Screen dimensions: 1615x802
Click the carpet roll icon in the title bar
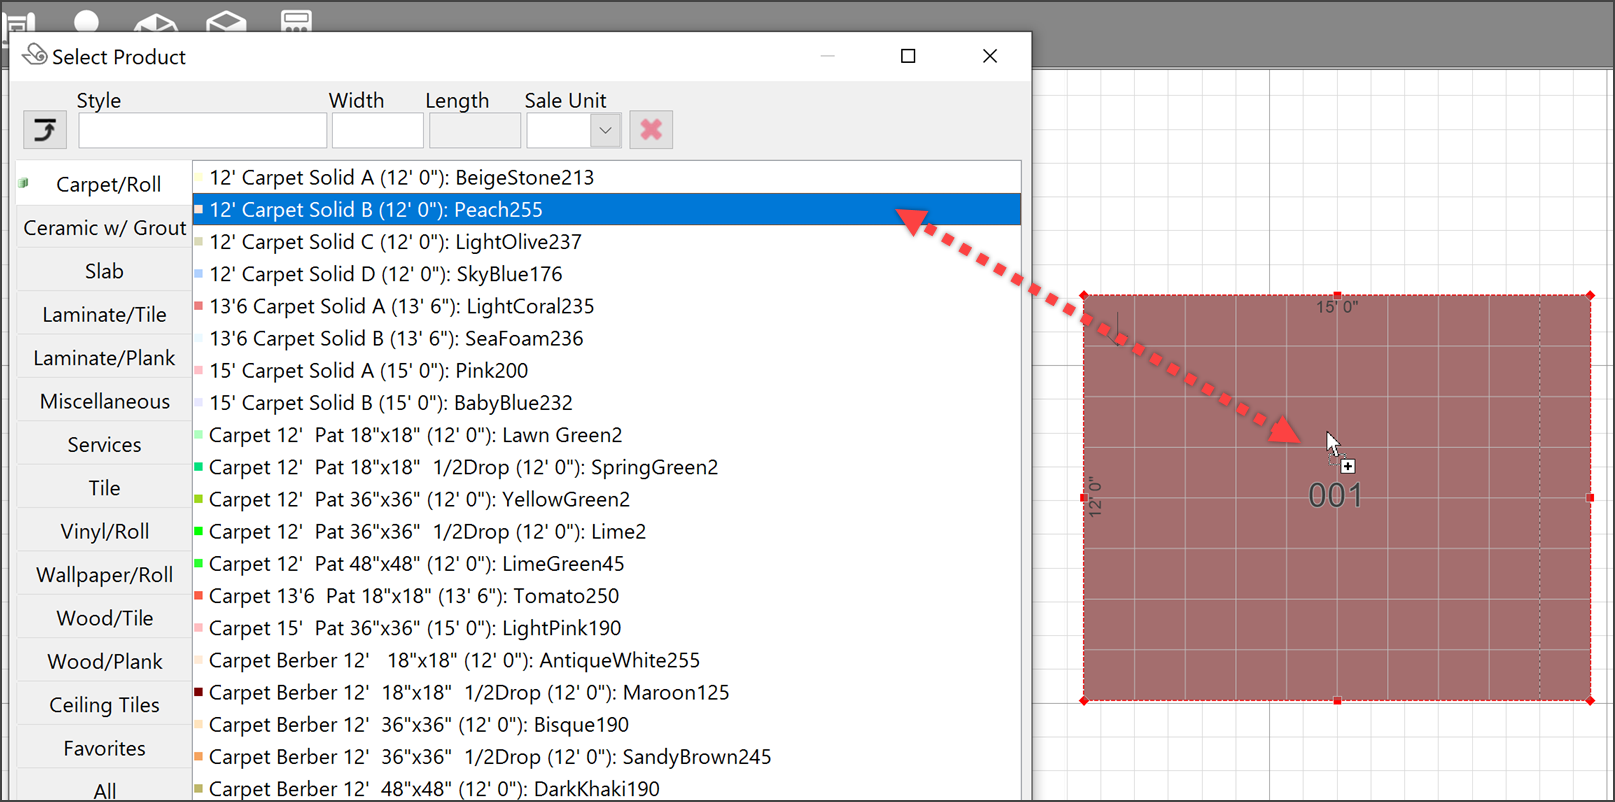click(34, 55)
